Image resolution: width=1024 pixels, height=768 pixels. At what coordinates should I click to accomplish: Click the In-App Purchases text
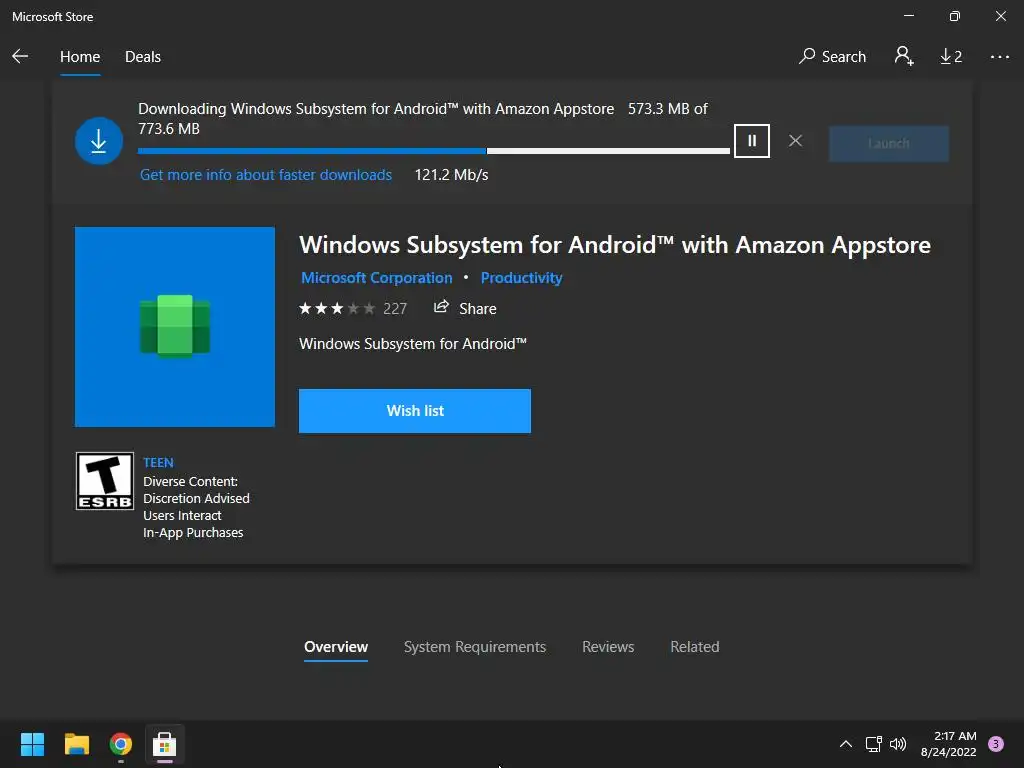(193, 533)
